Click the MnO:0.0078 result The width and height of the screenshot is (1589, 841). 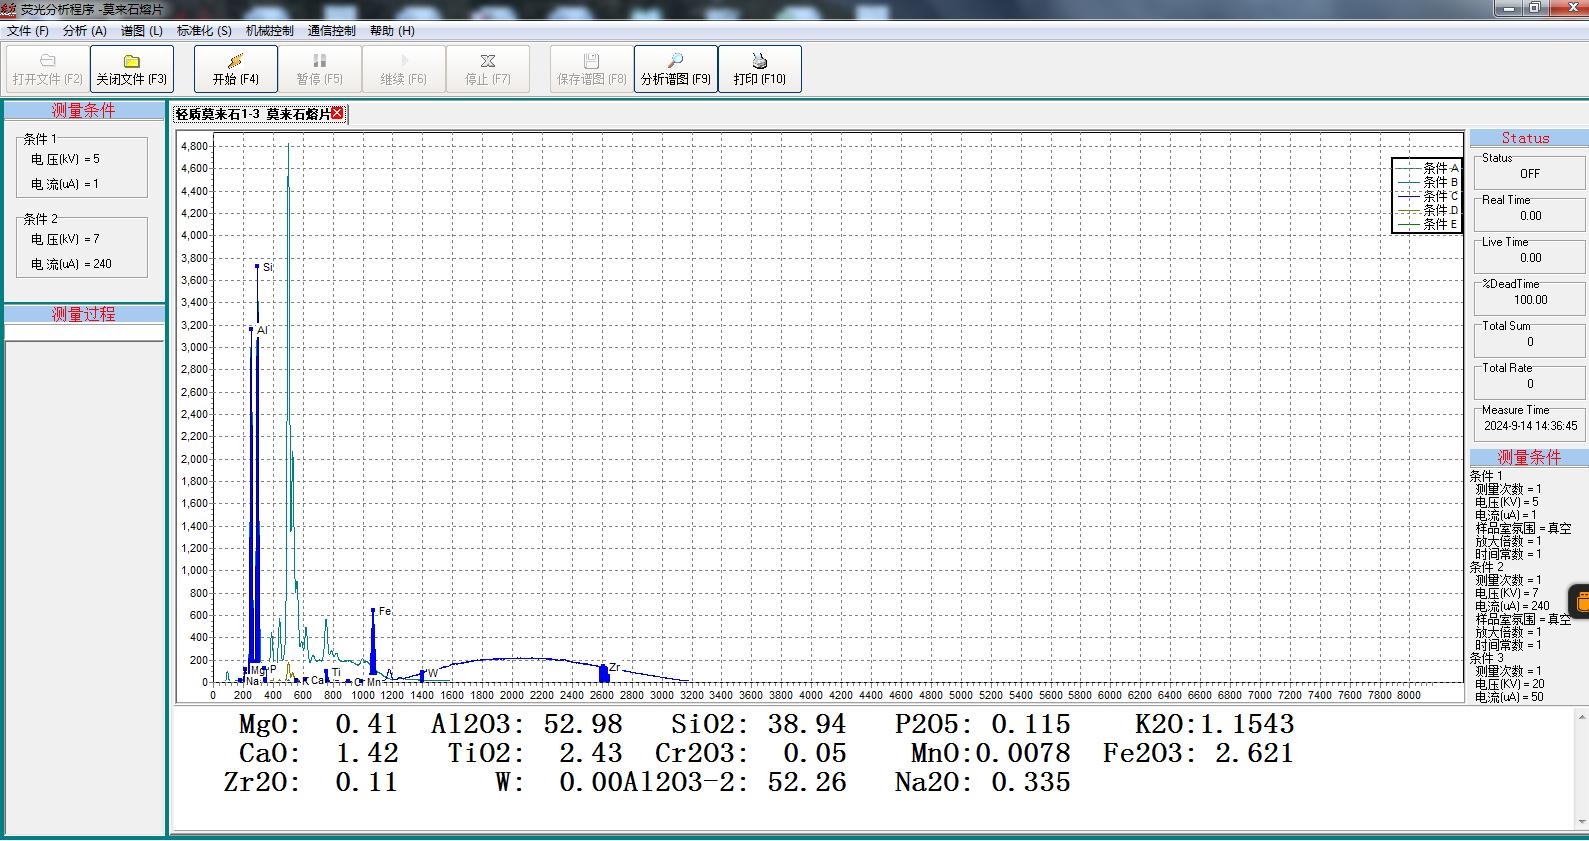tap(990, 753)
